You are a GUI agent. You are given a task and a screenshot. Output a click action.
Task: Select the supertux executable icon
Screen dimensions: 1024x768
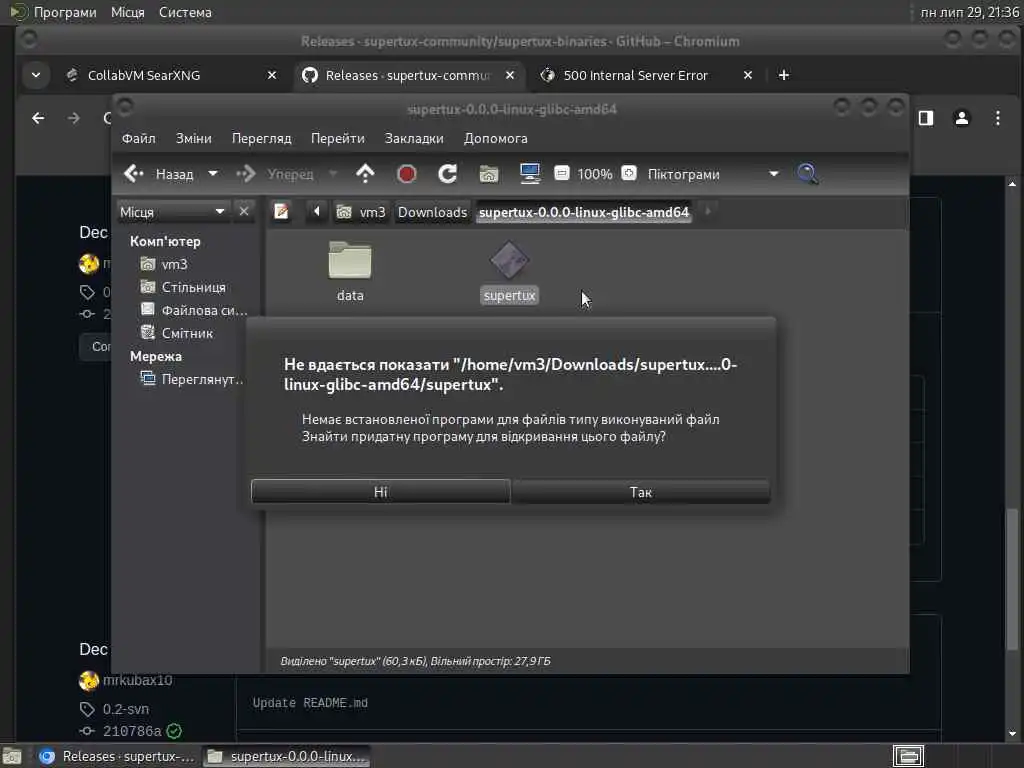coord(509,261)
